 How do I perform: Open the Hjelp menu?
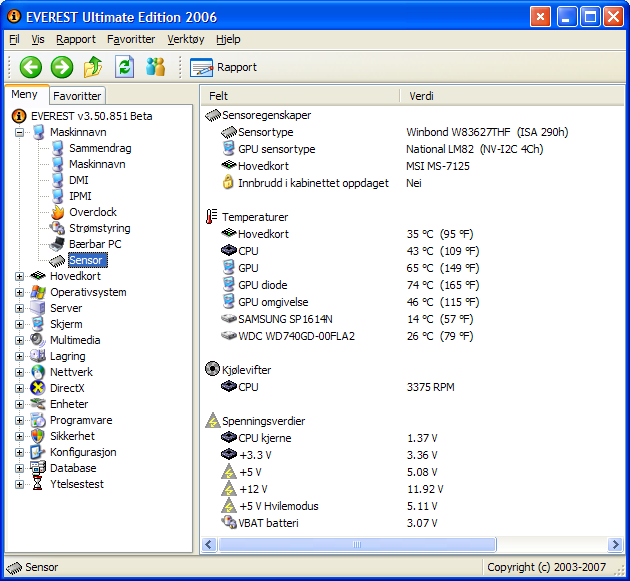(x=228, y=39)
